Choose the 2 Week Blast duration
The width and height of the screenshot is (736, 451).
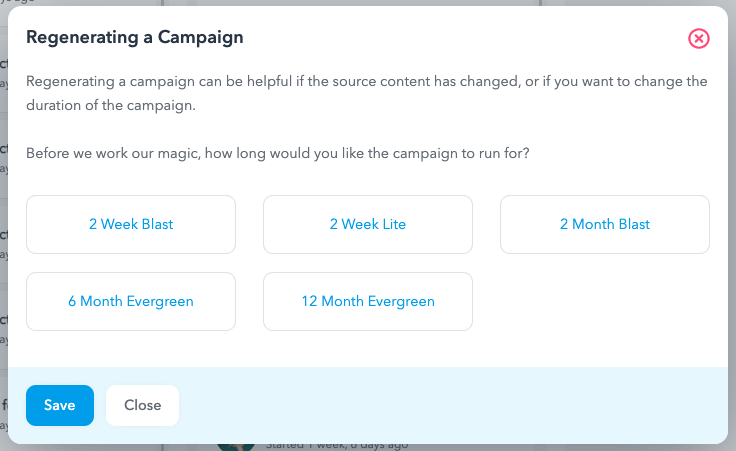click(x=131, y=224)
